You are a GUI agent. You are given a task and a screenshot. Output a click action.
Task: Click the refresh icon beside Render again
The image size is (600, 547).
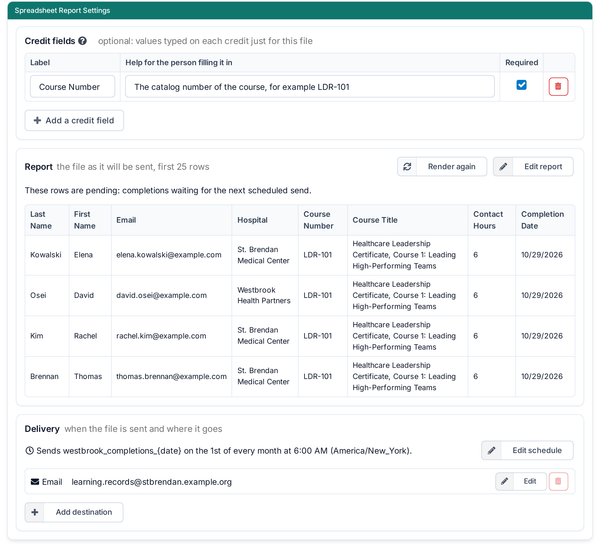tap(407, 167)
